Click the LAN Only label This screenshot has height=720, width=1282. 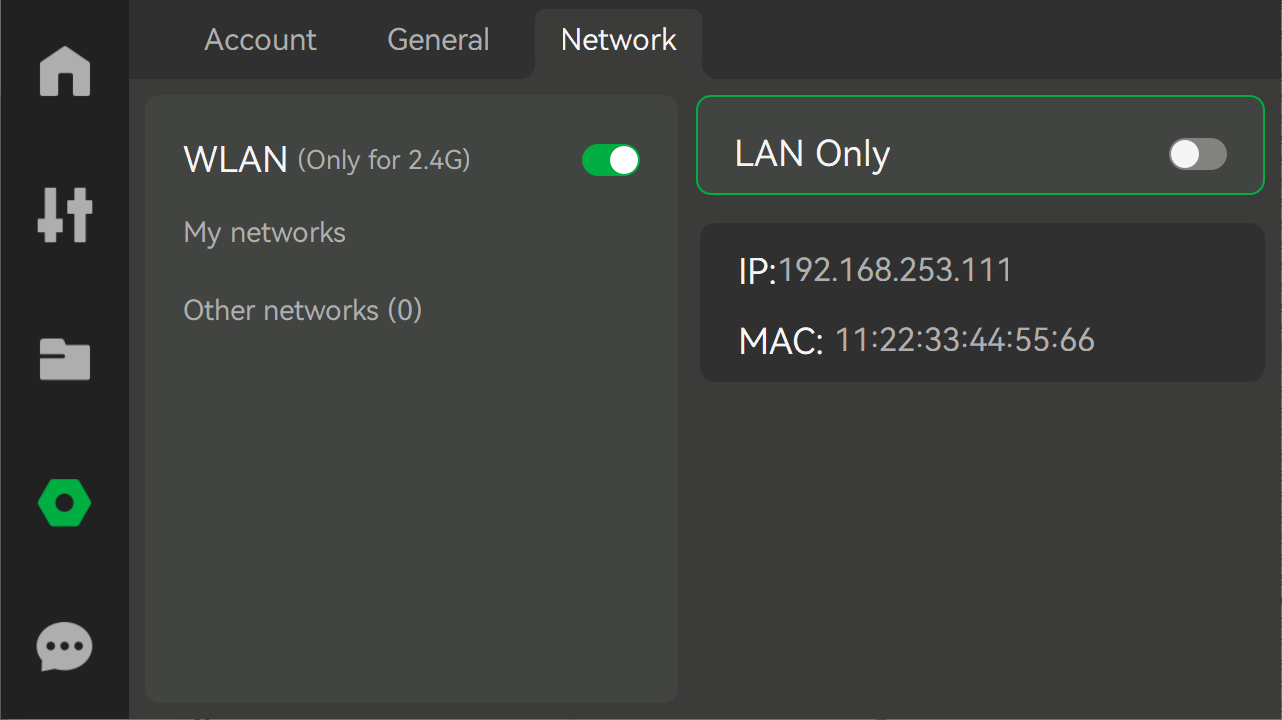(812, 154)
